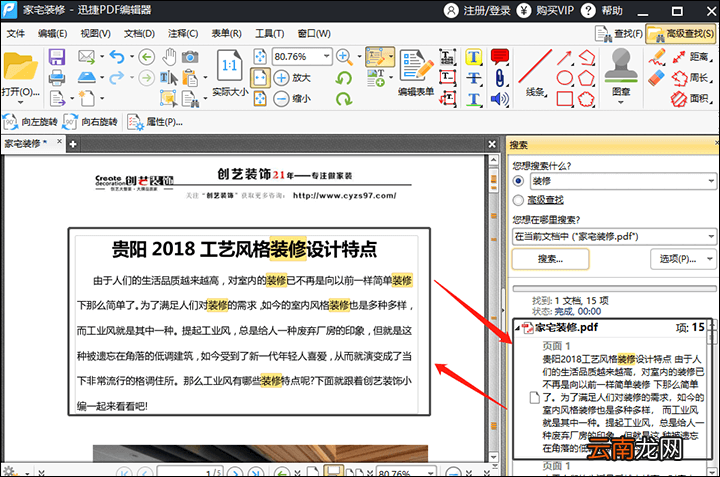Expand the 图章 stamp dropdown arrow
Screen dimensions: 720x477
(621, 102)
